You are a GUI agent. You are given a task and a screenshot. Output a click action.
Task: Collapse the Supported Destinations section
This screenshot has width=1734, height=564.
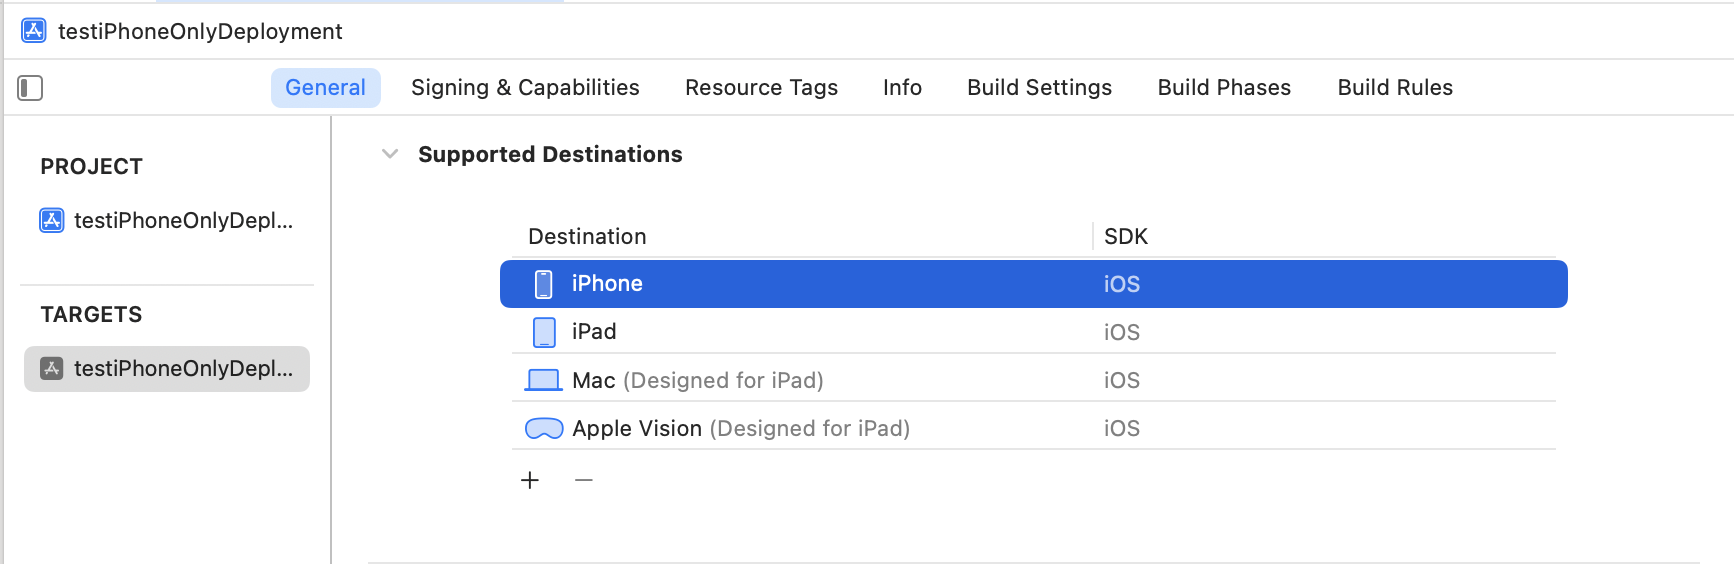click(x=390, y=154)
